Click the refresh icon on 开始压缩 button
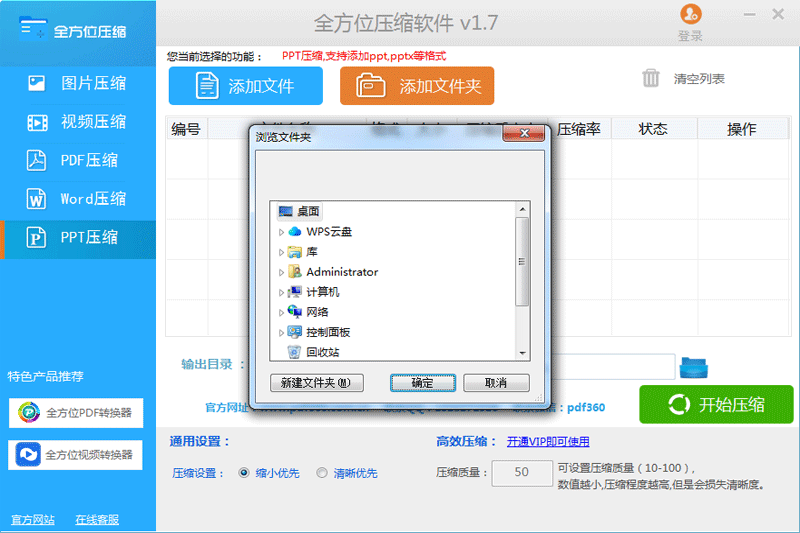This screenshot has width=800, height=533. coord(679,404)
